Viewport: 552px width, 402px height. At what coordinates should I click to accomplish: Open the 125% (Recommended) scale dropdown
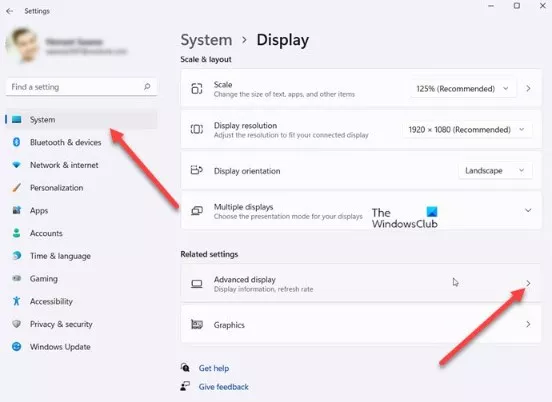point(463,88)
